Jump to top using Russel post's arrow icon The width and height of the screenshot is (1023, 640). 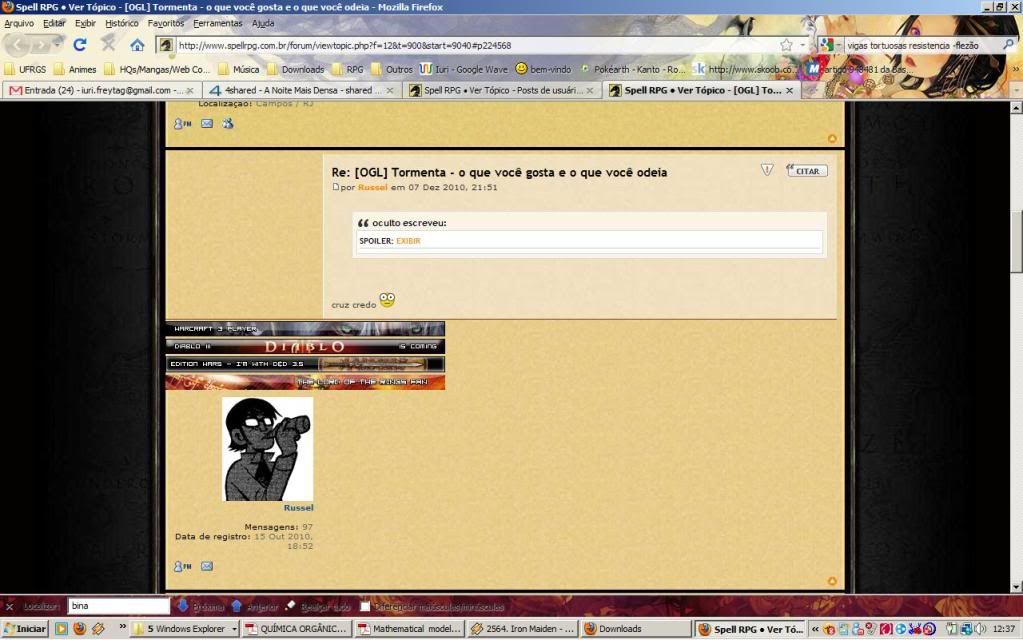[832, 581]
